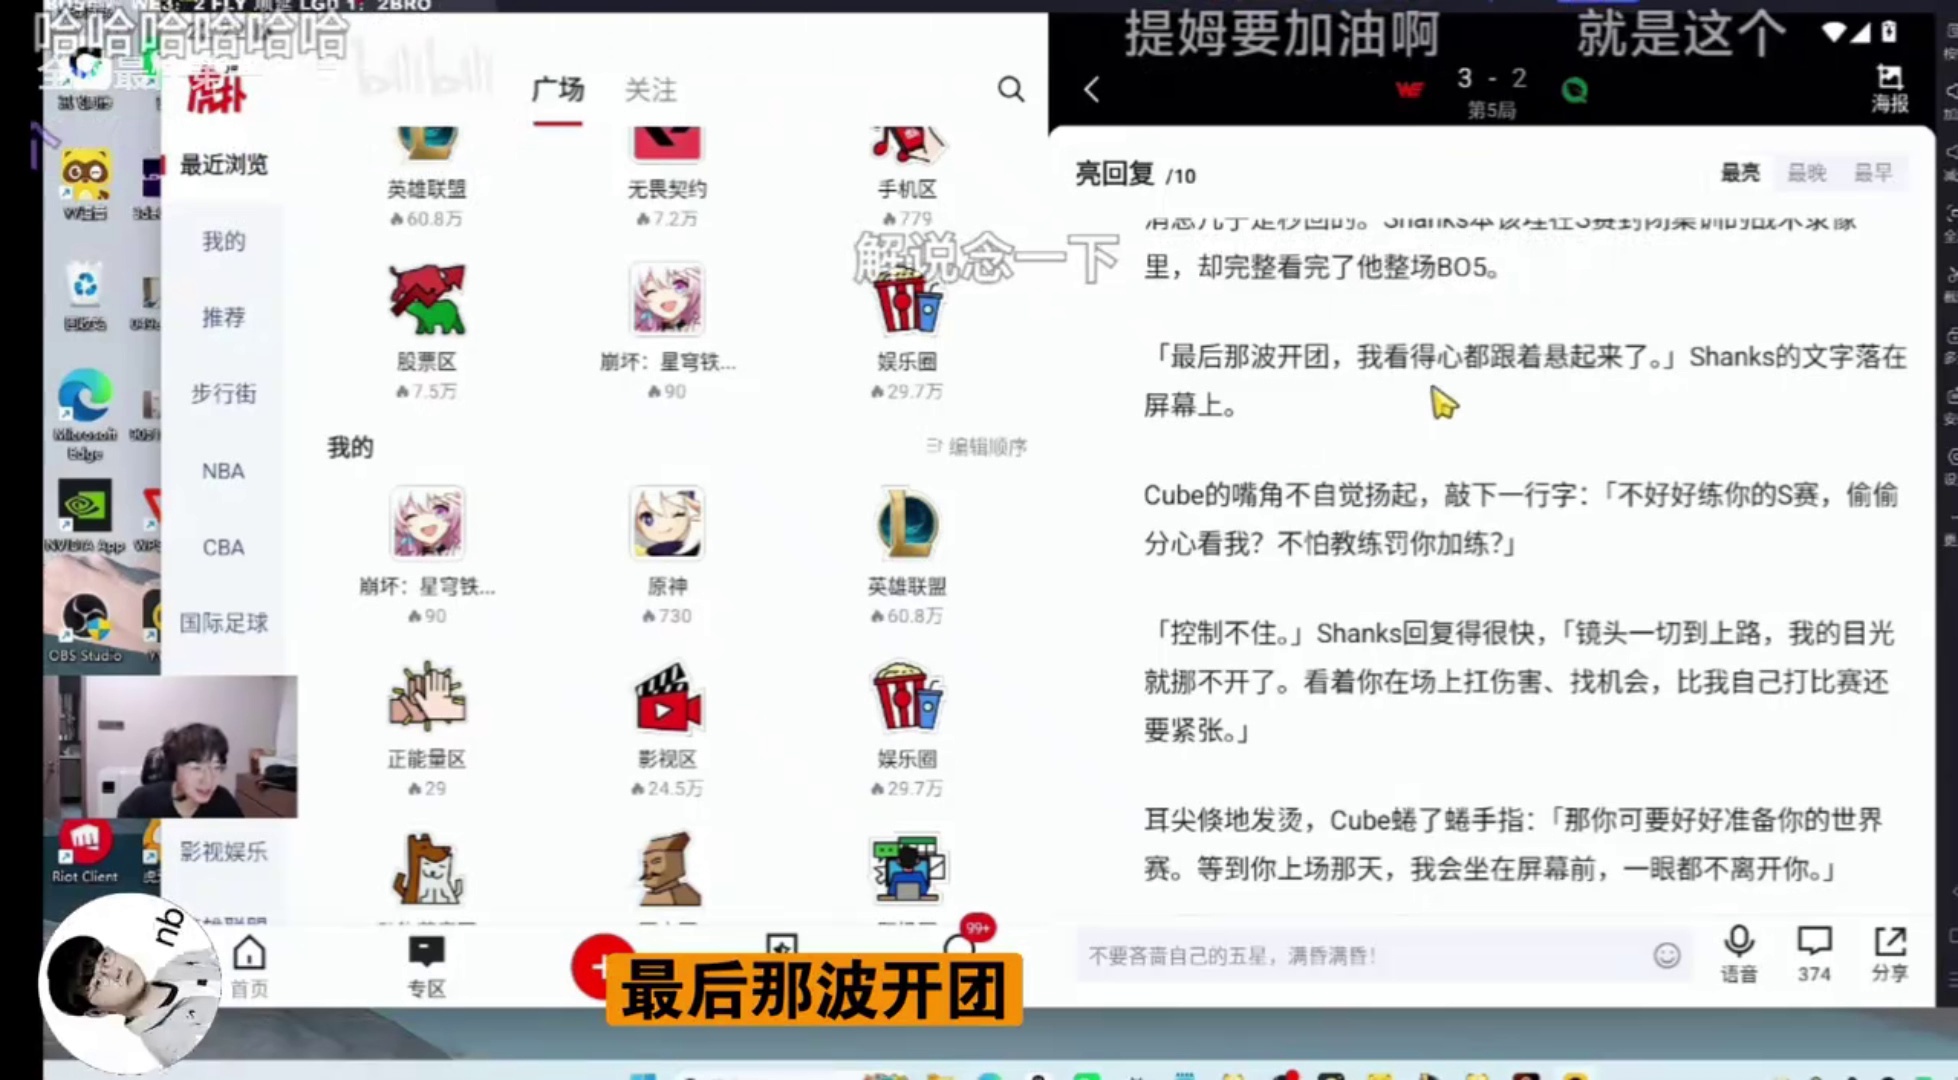Select 最近浏览 in the sidebar
The image size is (1958, 1080).
click(223, 165)
